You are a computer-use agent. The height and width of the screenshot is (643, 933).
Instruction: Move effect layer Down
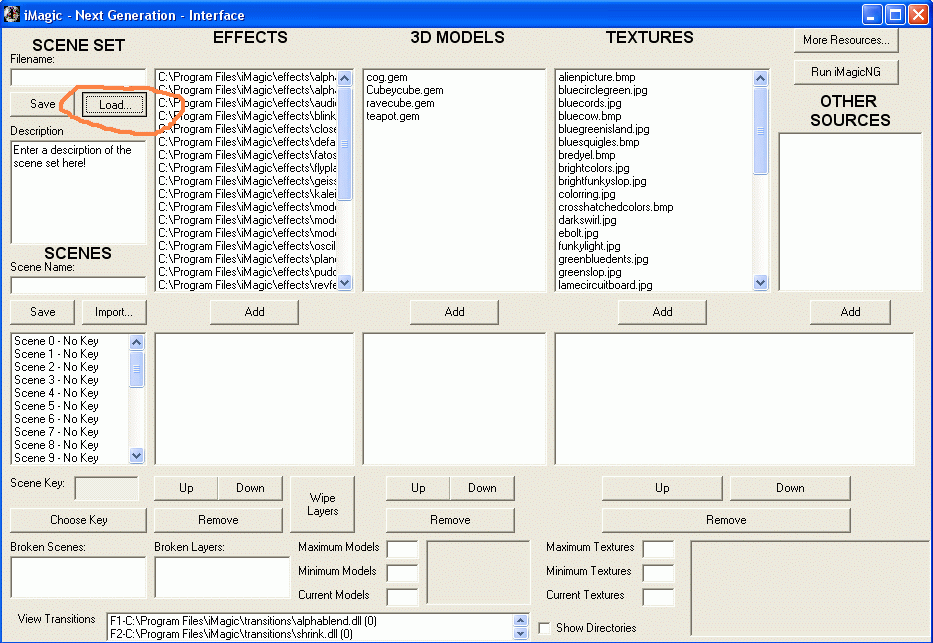point(251,488)
